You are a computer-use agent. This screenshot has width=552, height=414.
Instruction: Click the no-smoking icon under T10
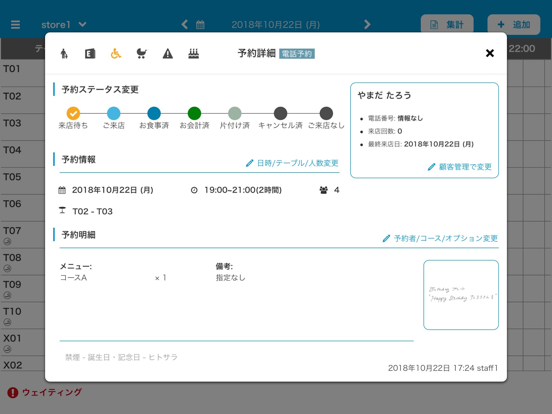[7, 322]
